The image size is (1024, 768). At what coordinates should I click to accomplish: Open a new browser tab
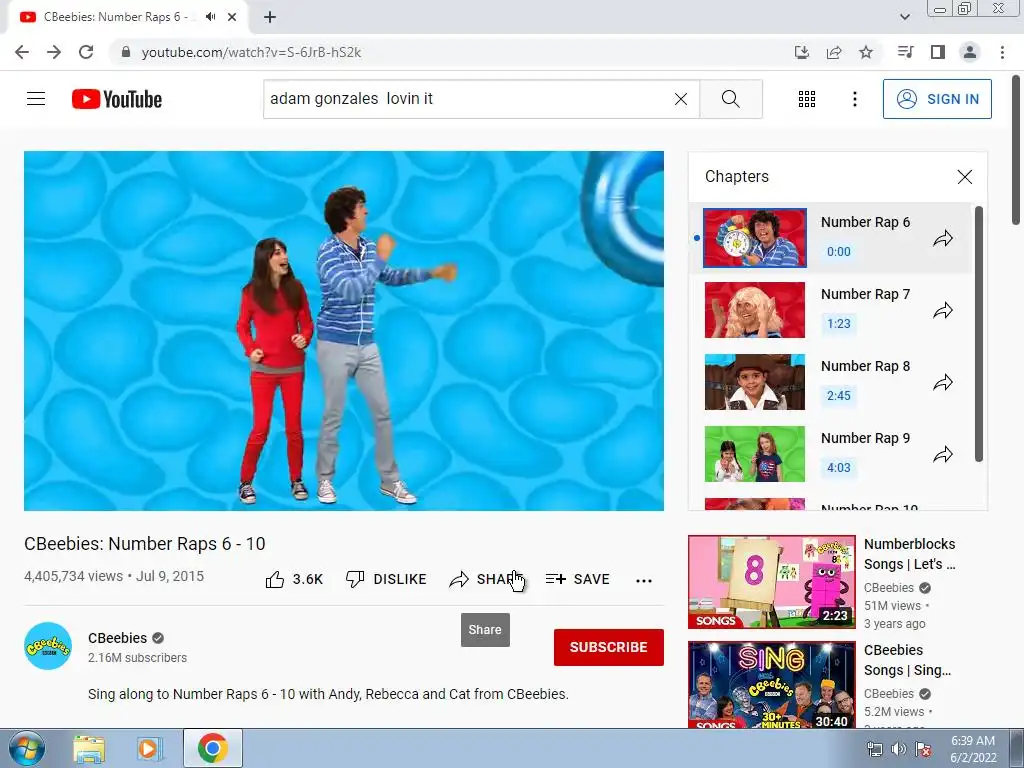pyautogui.click(x=270, y=17)
